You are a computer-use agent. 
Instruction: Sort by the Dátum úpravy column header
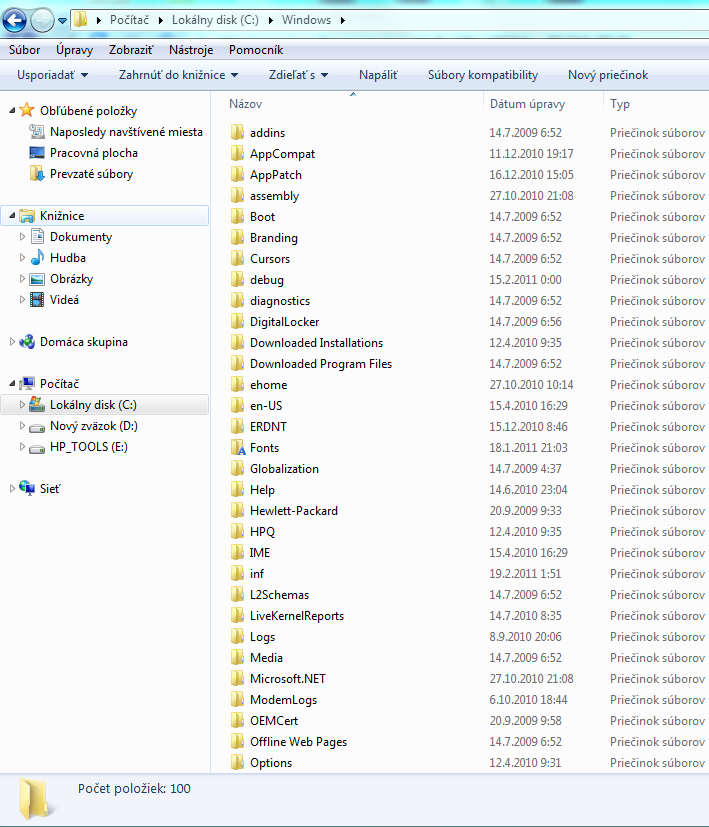coord(528,104)
